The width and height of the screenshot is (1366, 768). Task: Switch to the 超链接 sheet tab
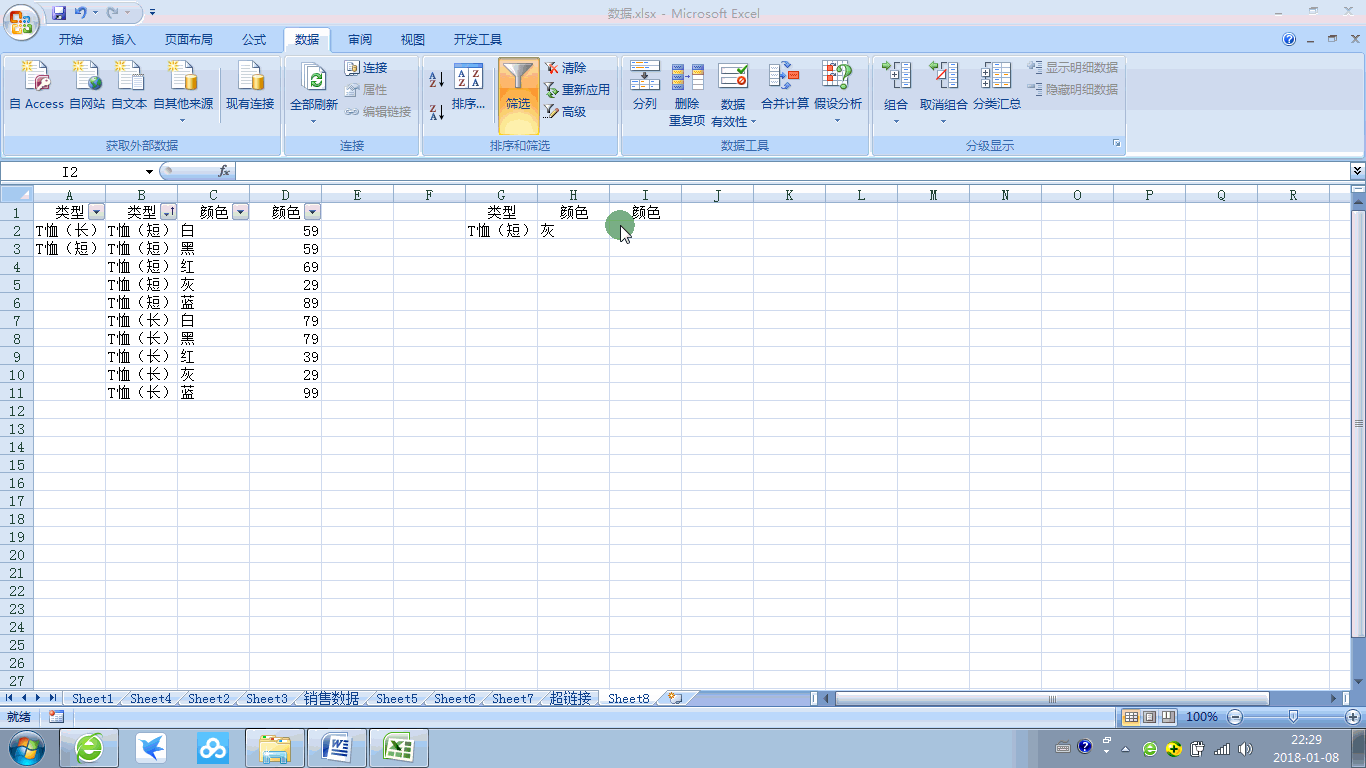(570, 699)
